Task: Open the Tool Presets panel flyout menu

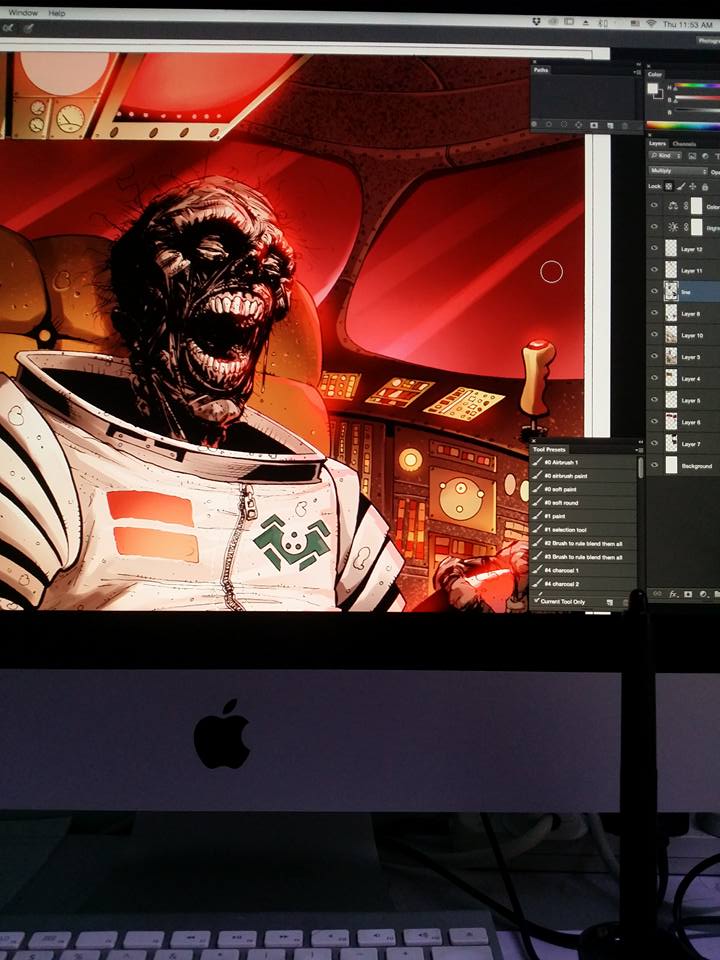Action: (x=639, y=450)
